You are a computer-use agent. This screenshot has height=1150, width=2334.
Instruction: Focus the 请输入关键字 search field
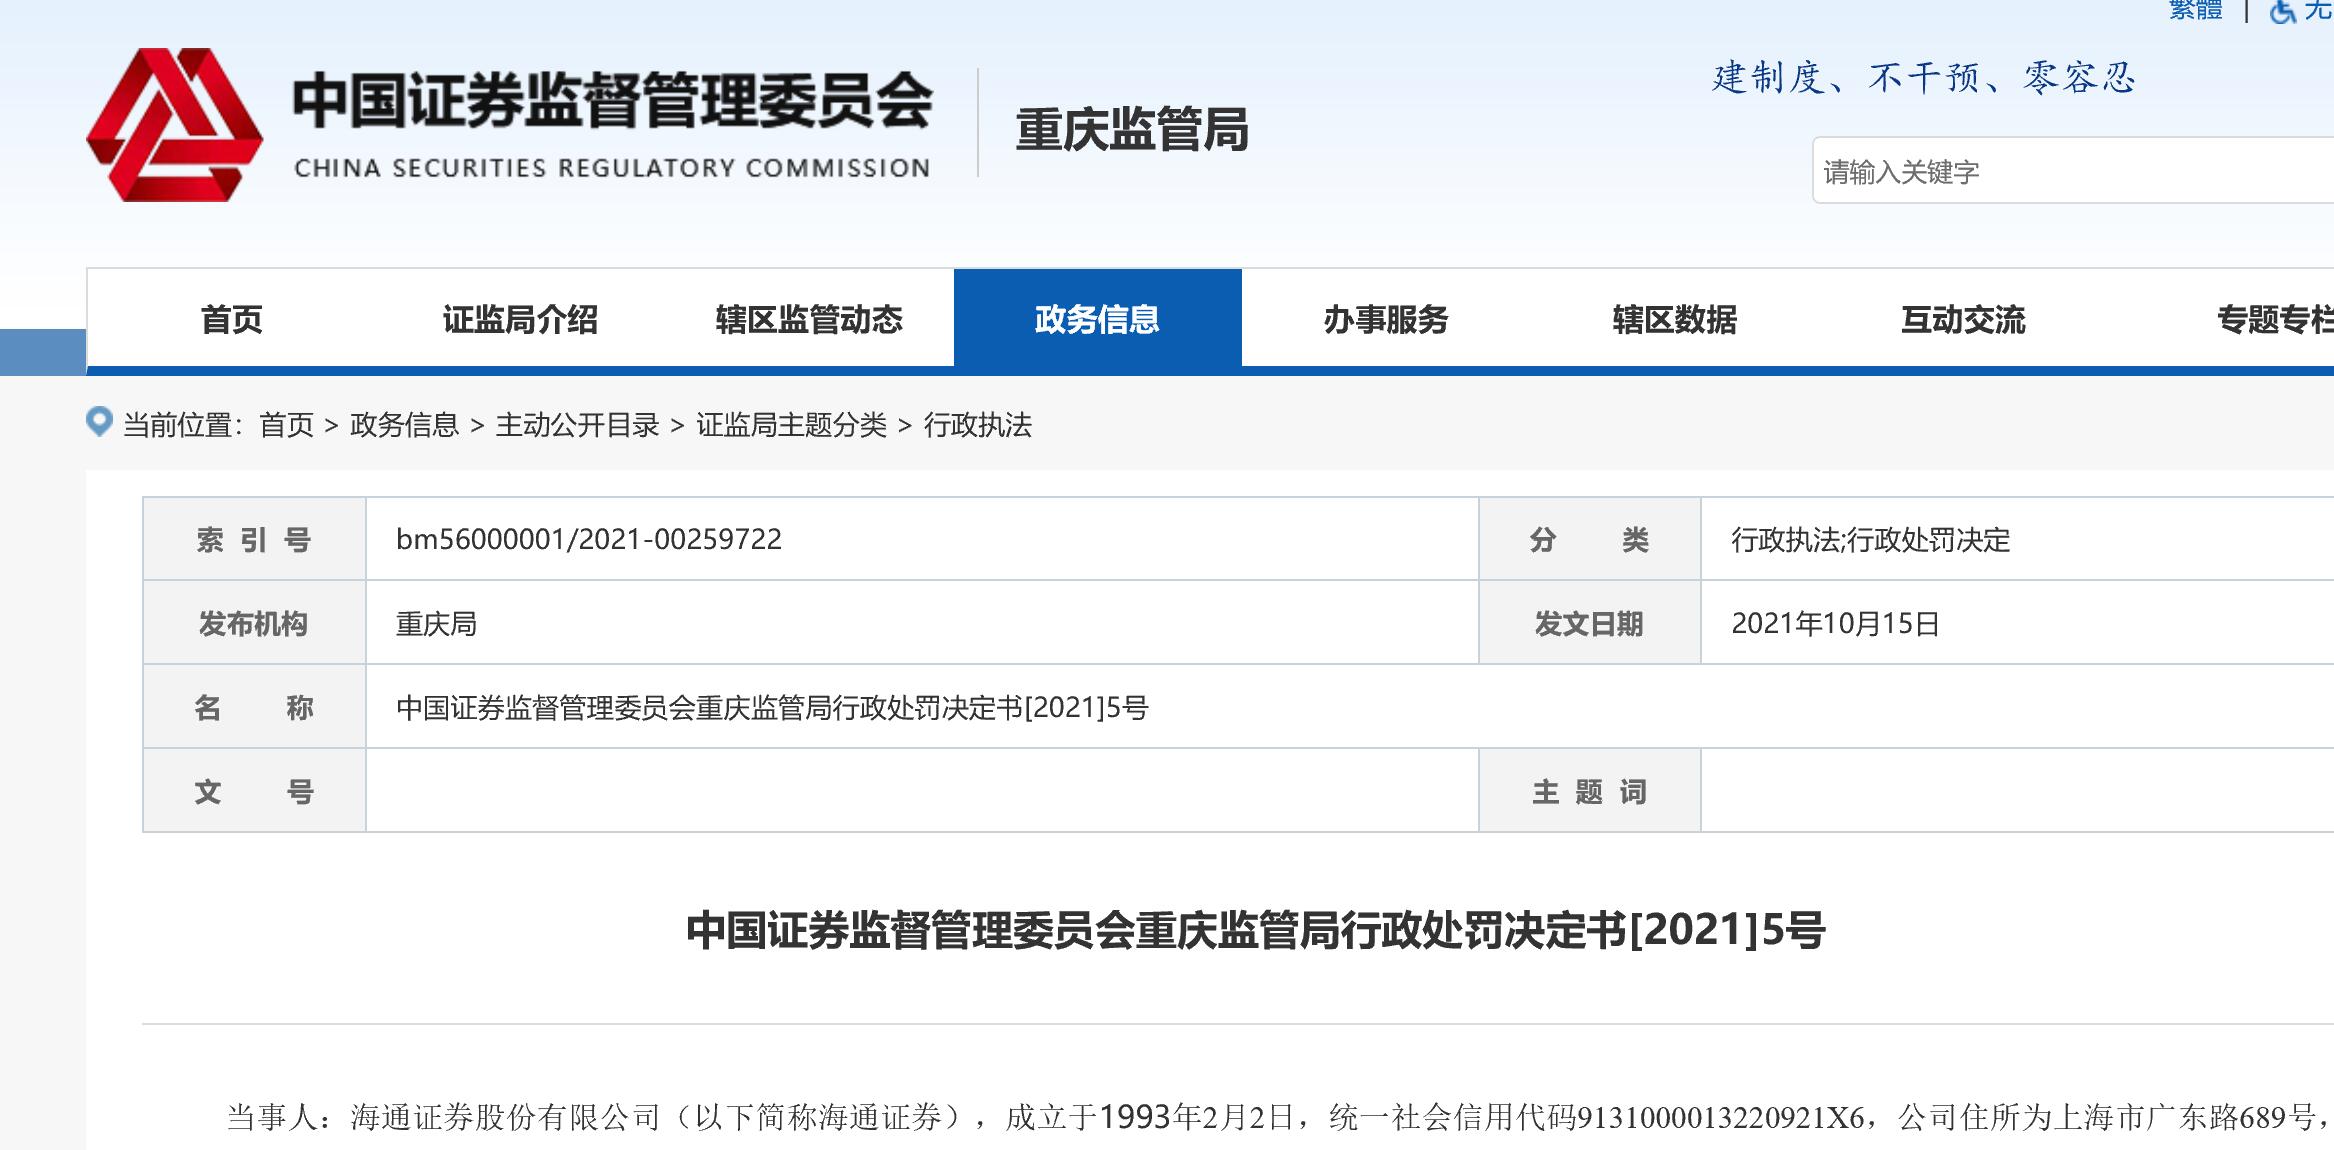[2073, 171]
